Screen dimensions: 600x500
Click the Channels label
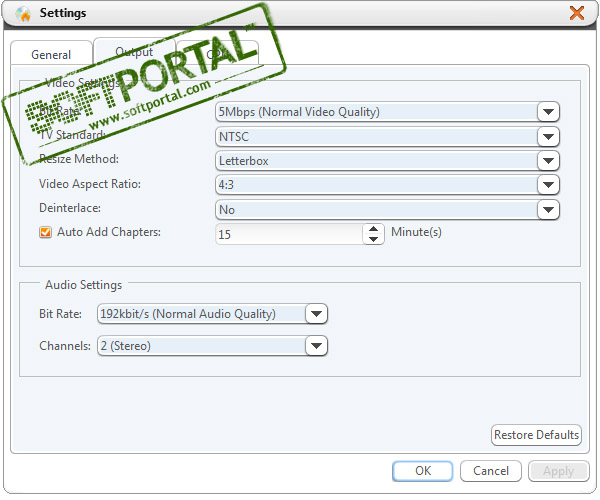pyautogui.click(x=65, y=346)
